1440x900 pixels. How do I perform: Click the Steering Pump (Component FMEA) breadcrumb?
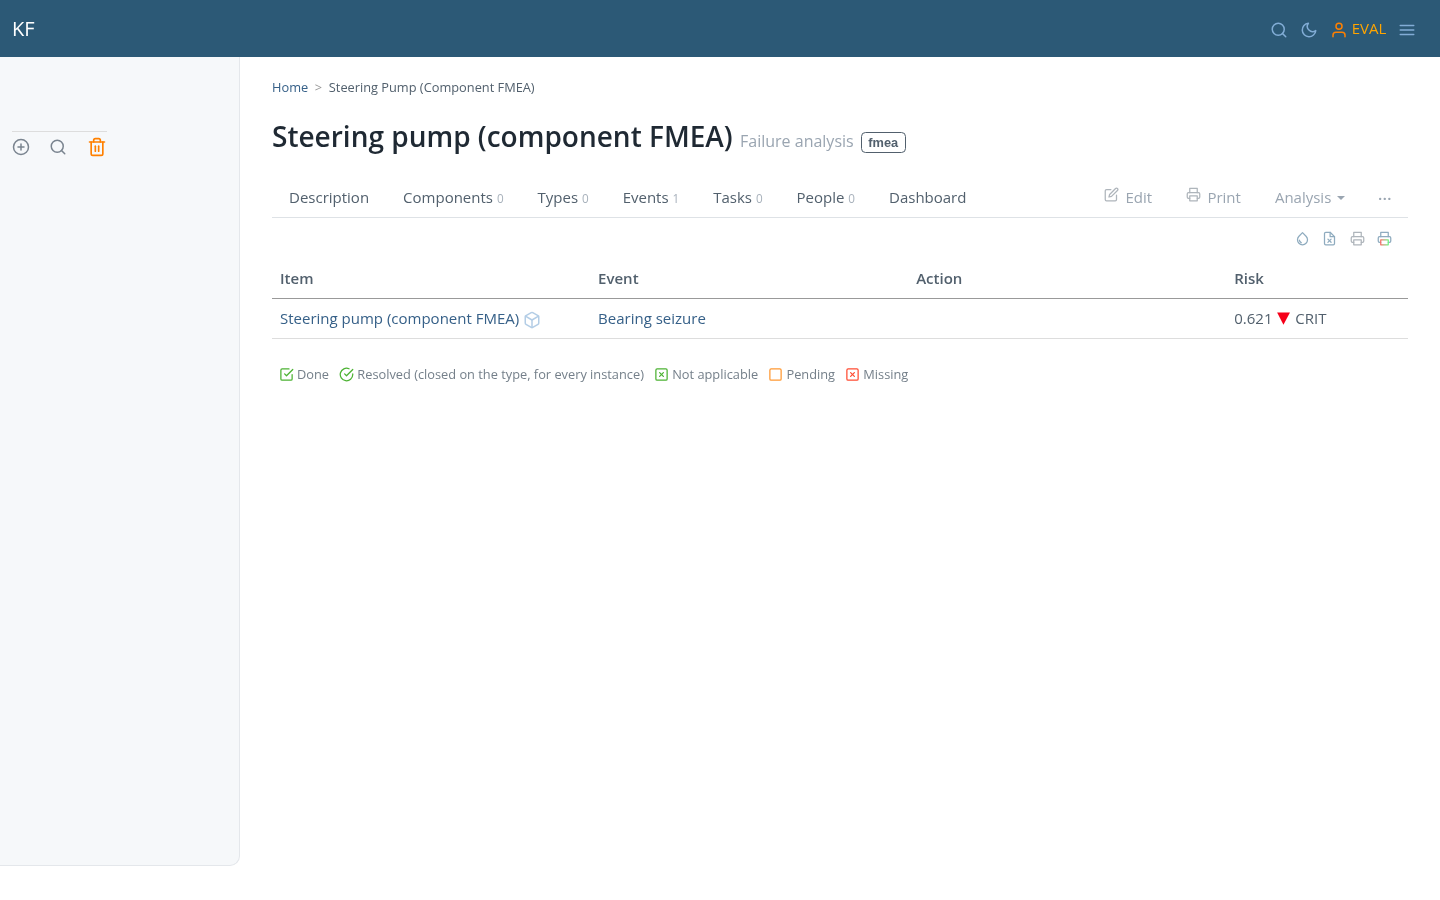[432, 88]
